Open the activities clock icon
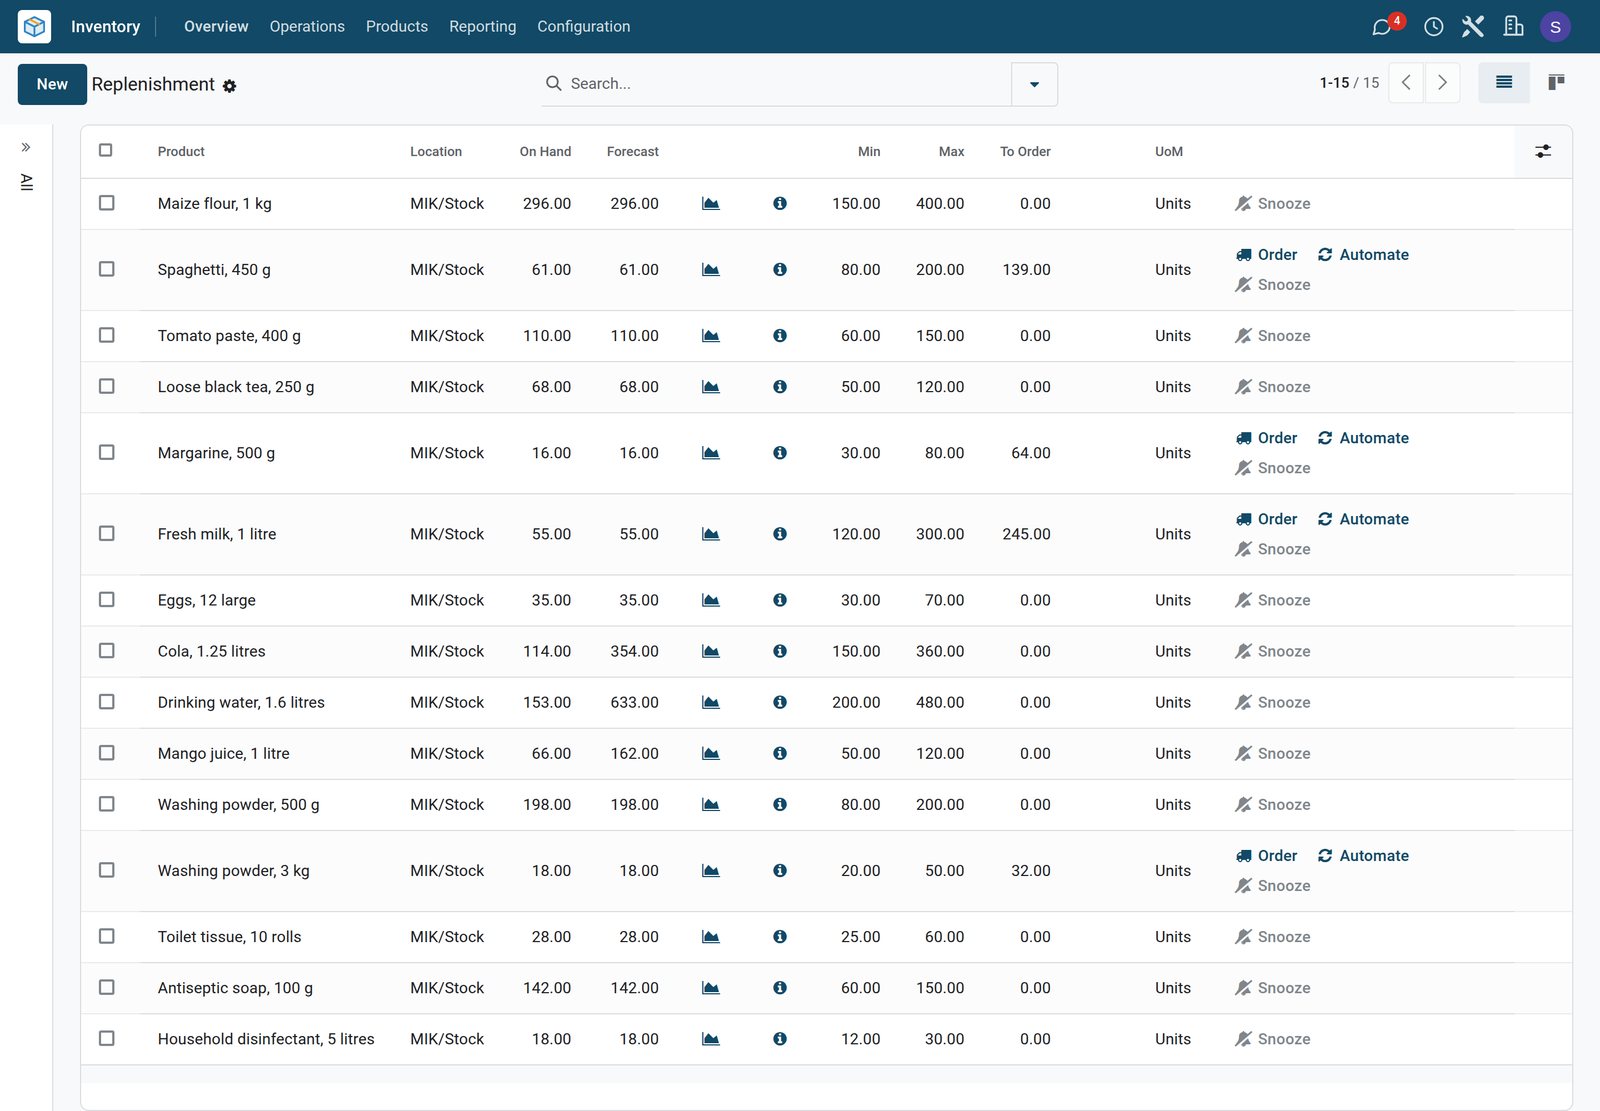 [x=1433, y=27]
